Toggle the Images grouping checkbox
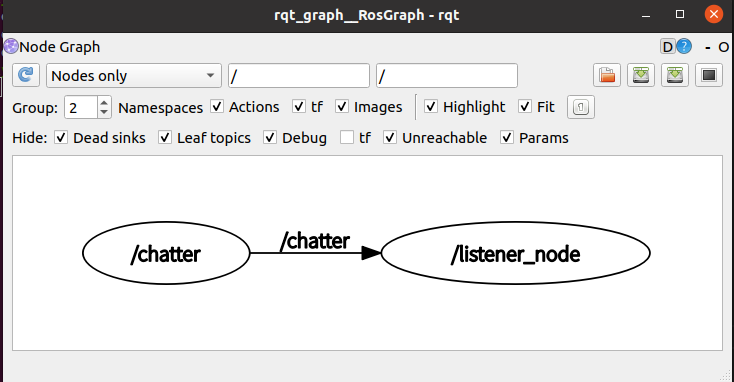The image size is (734, 382). (x=342, y=107)
